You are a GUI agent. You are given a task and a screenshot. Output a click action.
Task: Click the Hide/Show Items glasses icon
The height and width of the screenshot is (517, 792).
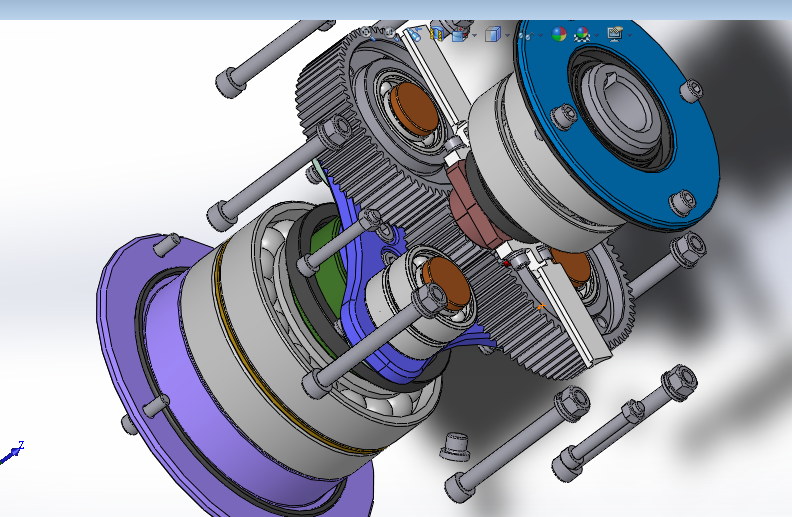pos(526,35)
